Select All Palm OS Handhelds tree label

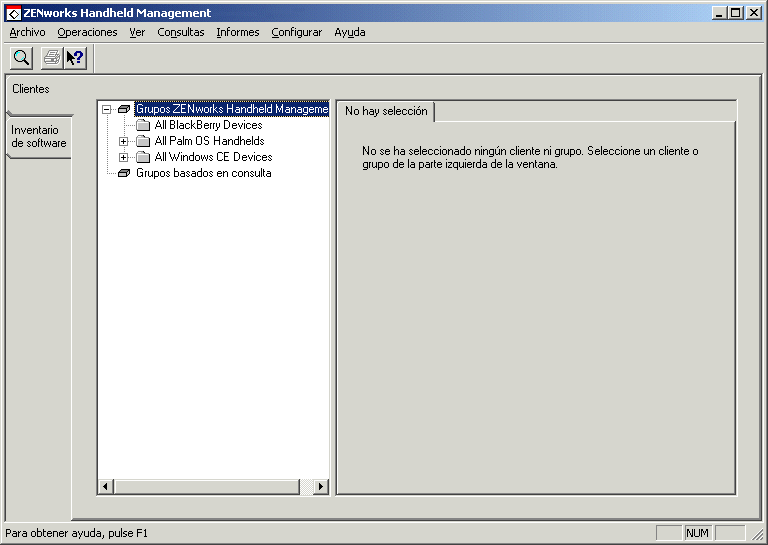(209, 141)
